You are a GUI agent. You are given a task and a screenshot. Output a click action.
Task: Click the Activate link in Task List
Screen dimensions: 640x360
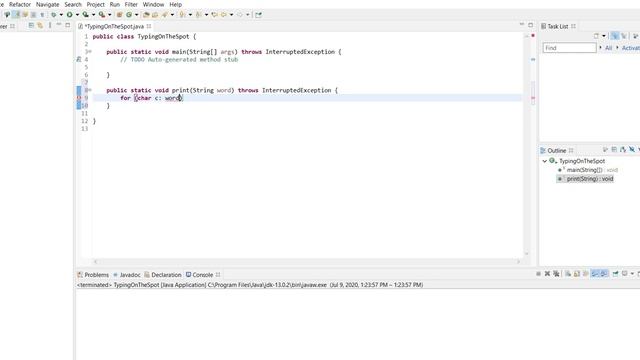pos(631,48)
